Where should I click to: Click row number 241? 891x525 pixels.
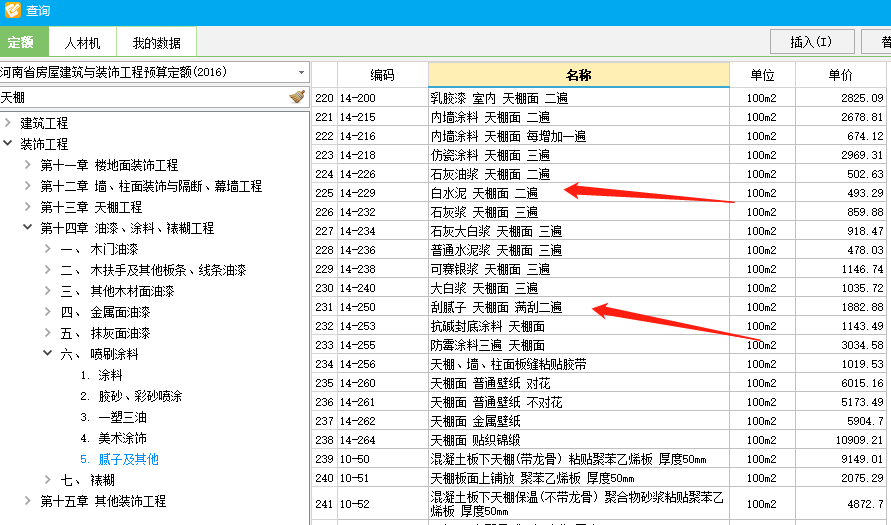coord(324,504)
